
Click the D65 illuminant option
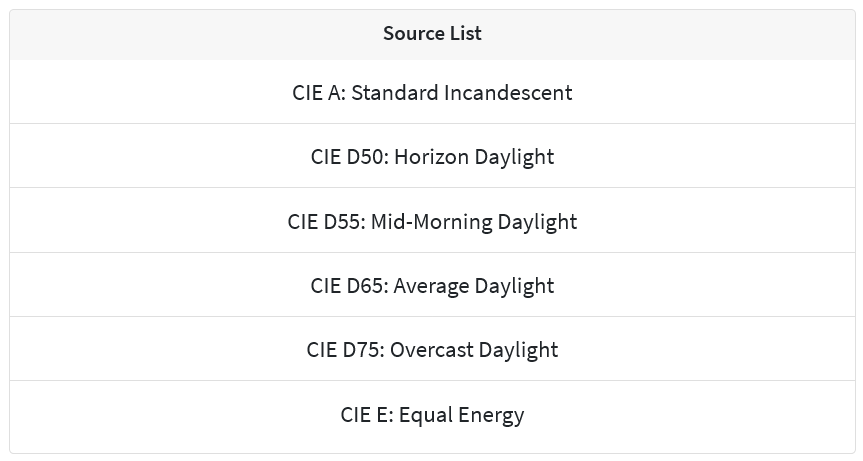[x=432, y=286]
